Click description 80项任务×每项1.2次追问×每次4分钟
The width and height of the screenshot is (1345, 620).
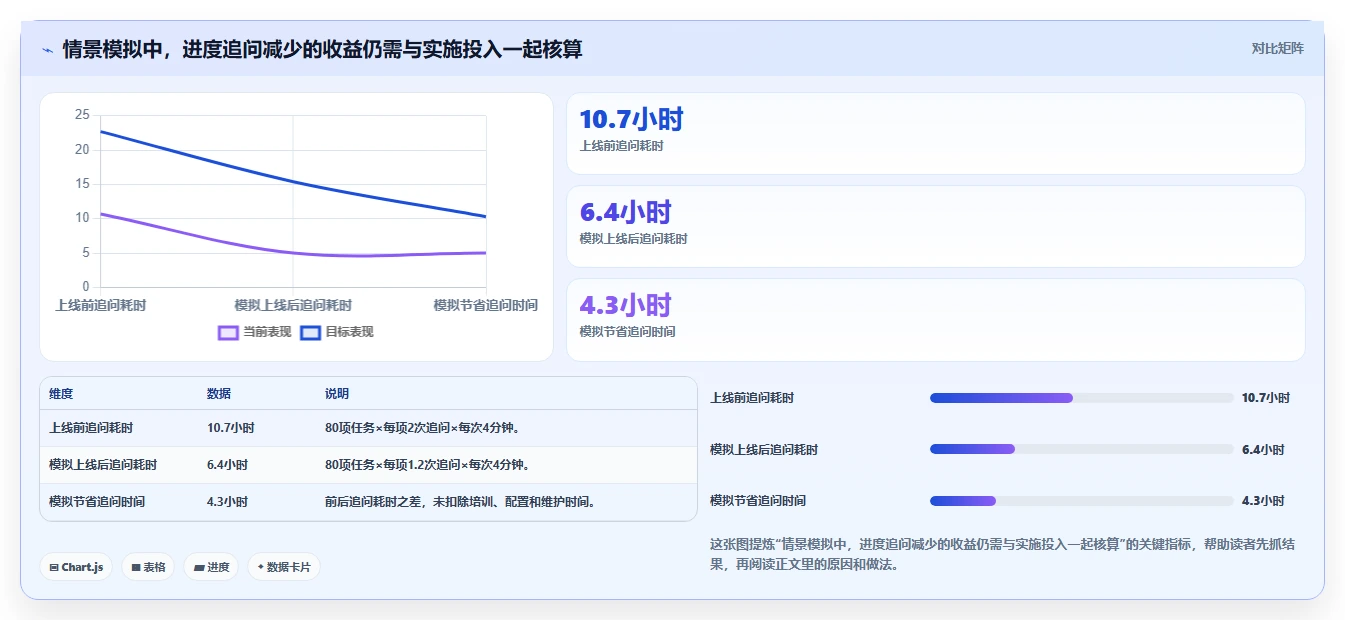point(427,465)
